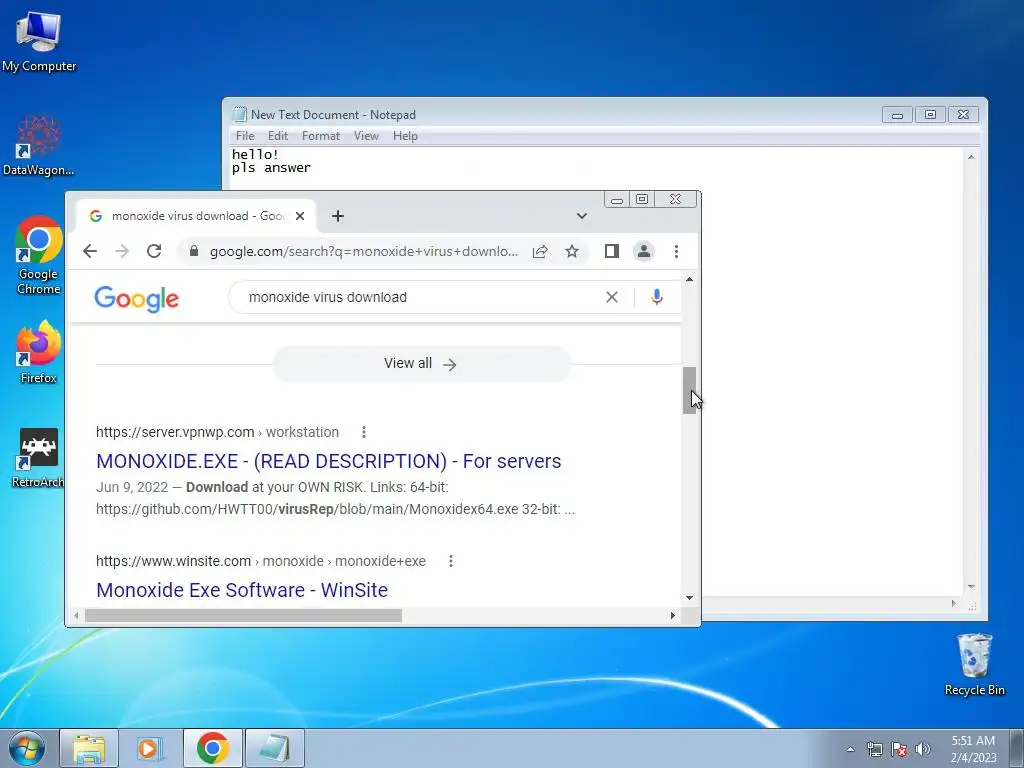
Task: Open Chrome profile avatar
Action: [x=644, y=251]
